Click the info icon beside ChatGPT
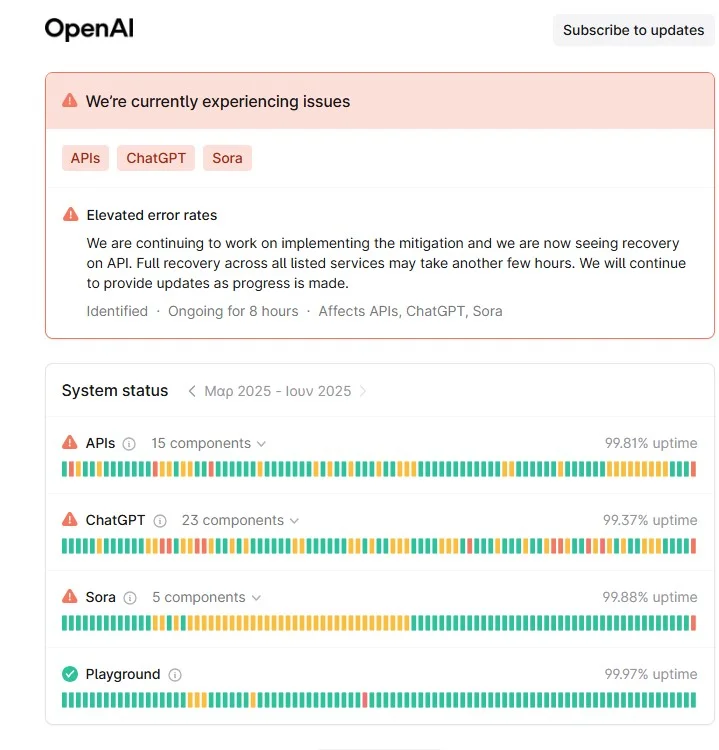This screenshot has height=750, width=719. pos(159,521)
